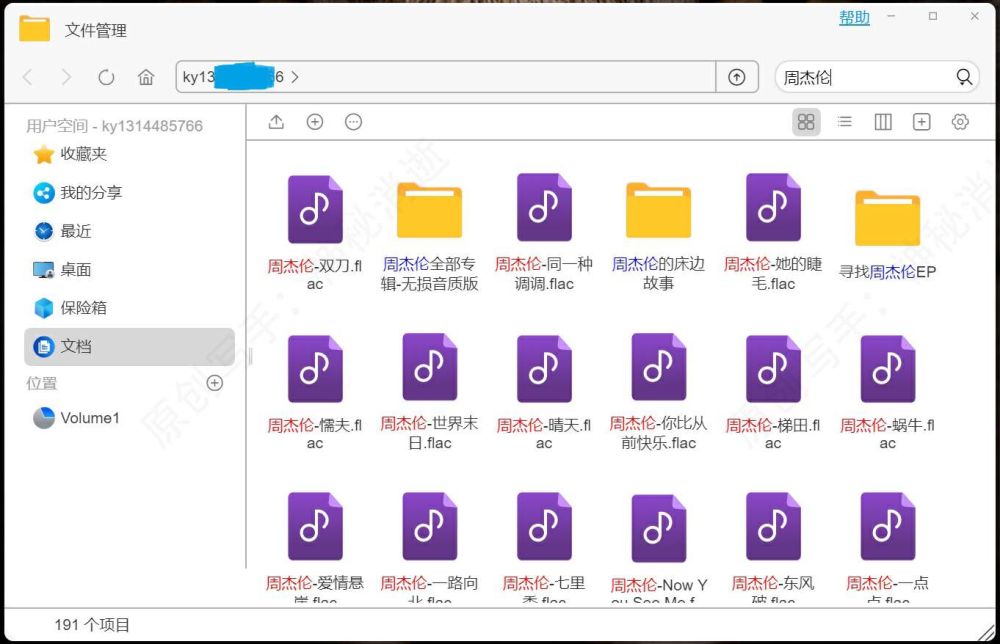Click the 191 个项目 status text
Screen dimensions: 1000x644
92,624
